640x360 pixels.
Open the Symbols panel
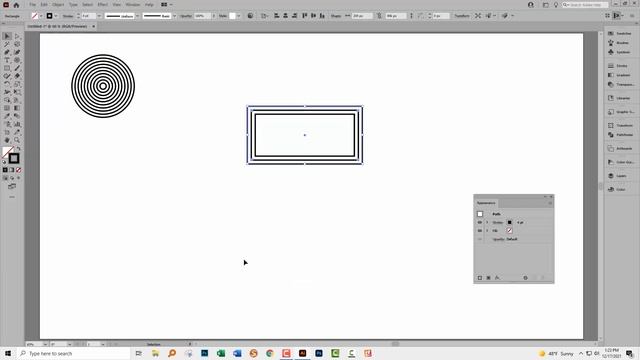[x=620, y=52]
